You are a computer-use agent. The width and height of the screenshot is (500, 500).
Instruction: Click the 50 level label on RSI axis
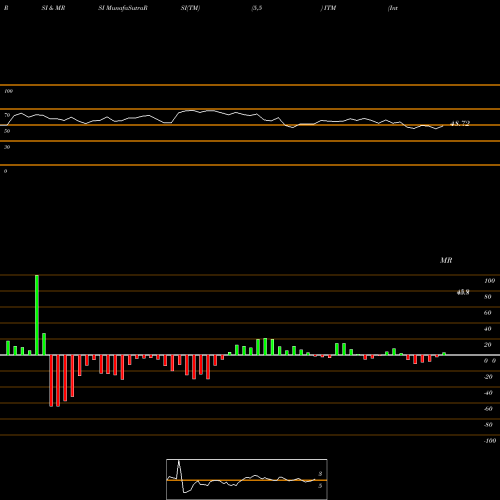tap(7, 131)
